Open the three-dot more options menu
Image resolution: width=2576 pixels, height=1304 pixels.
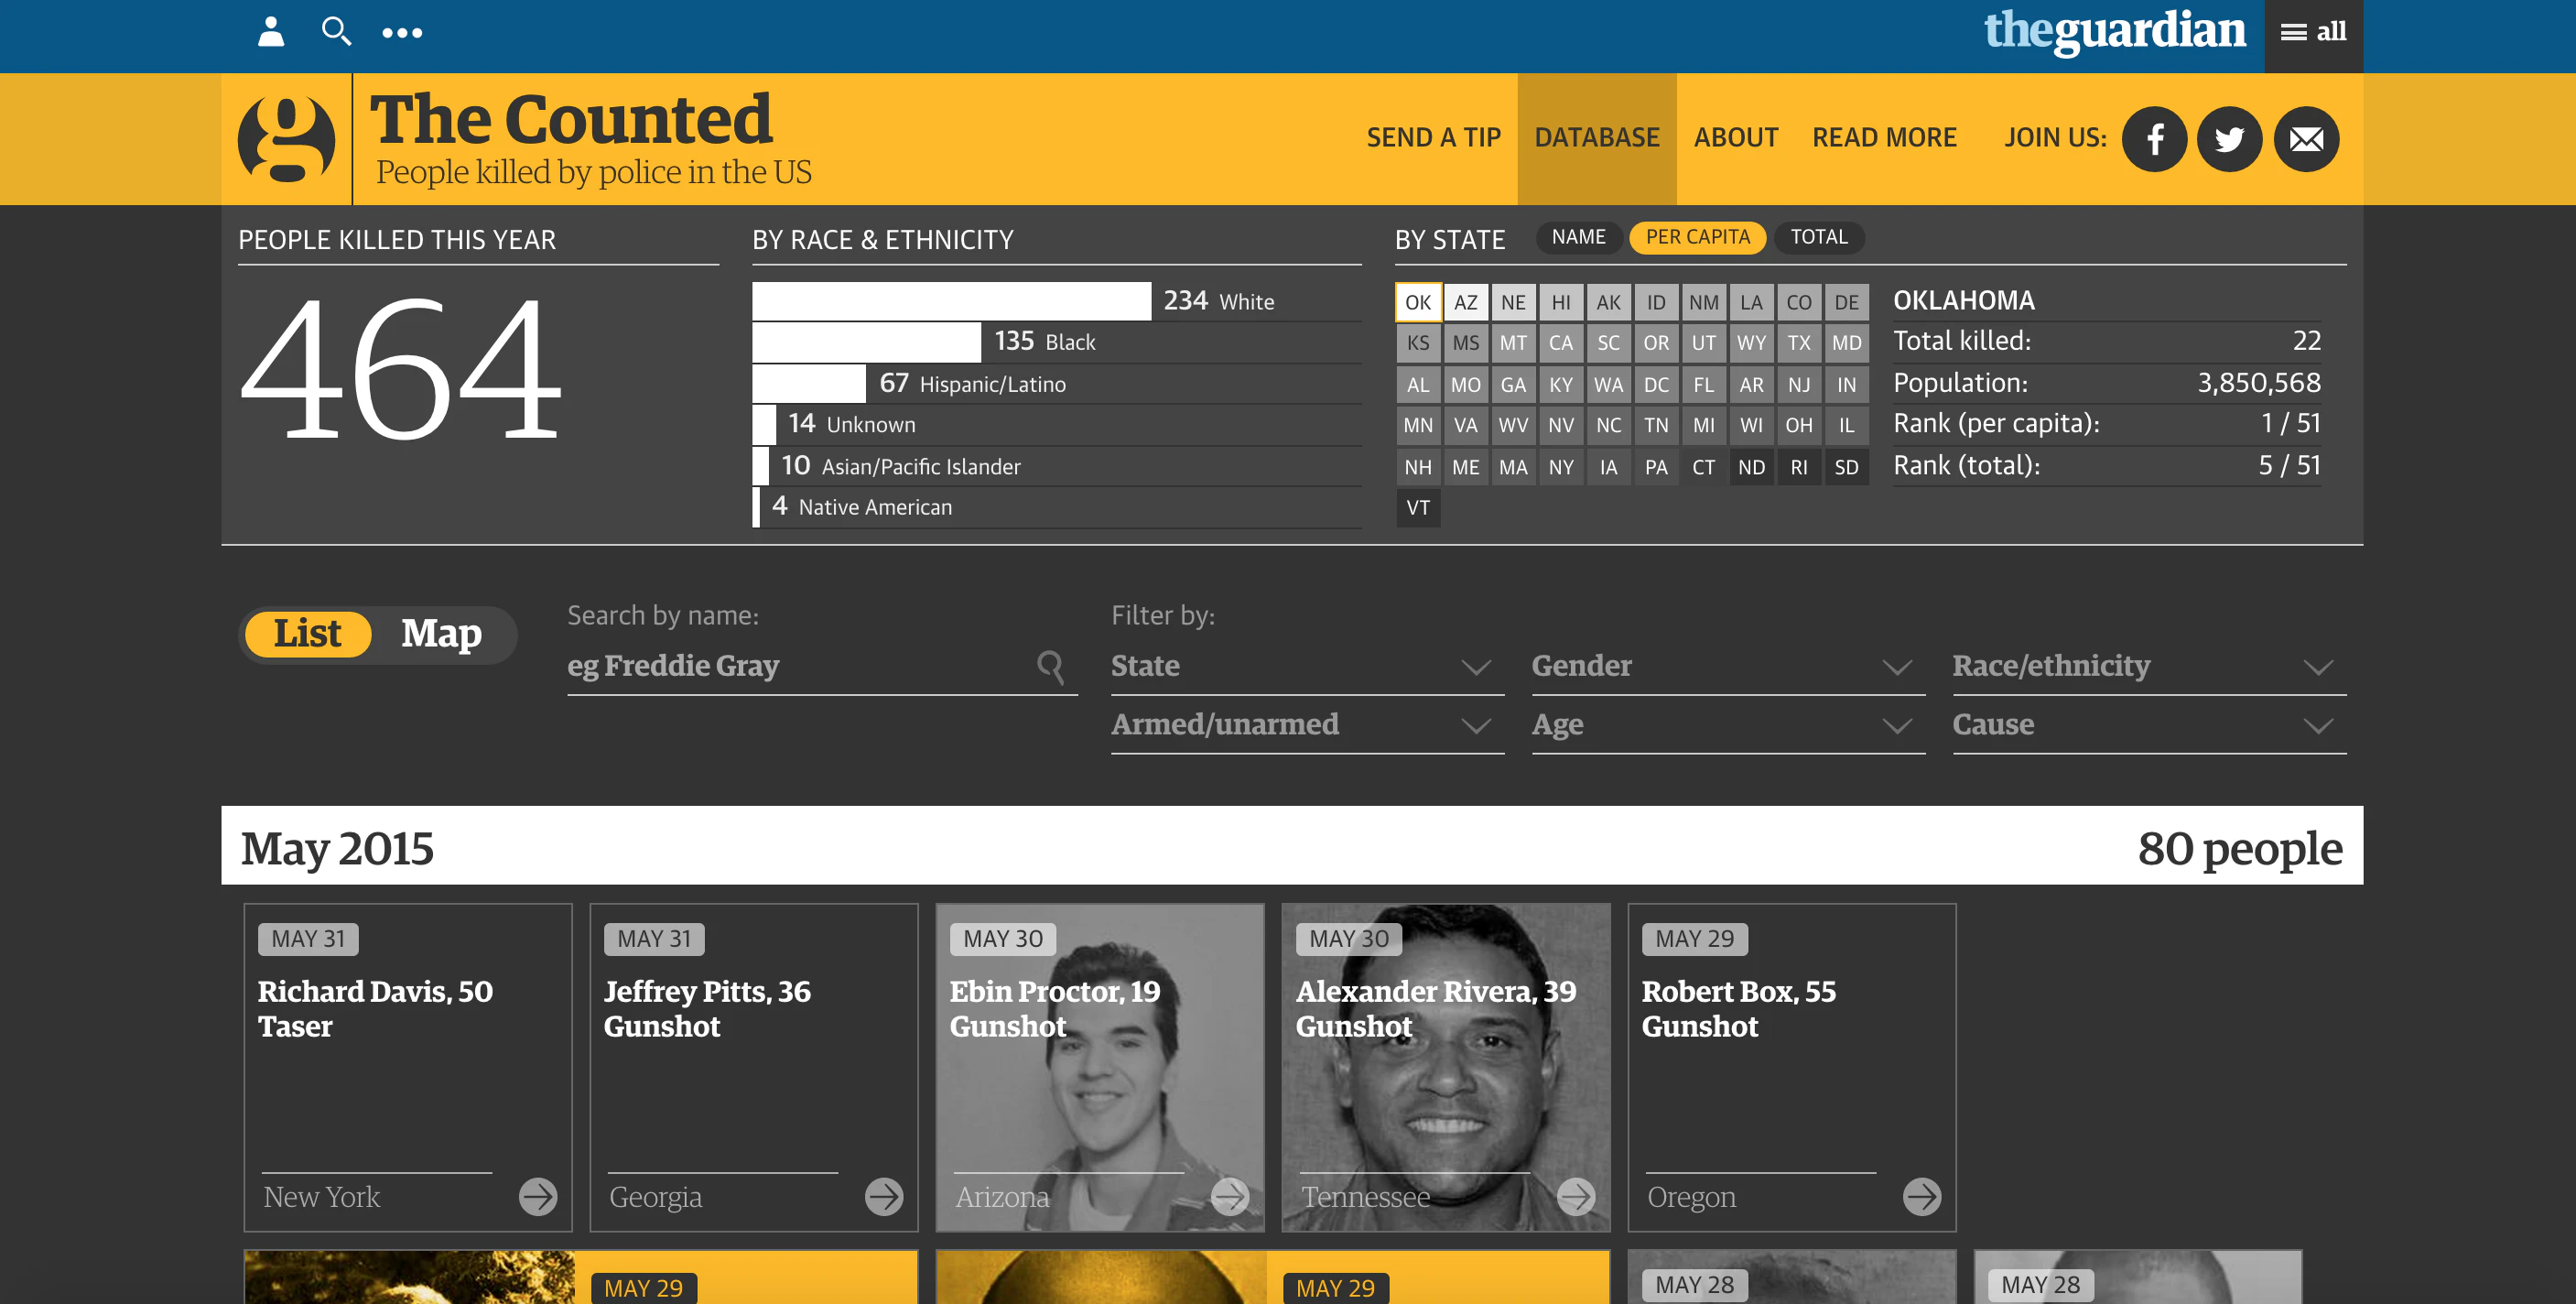402,33
